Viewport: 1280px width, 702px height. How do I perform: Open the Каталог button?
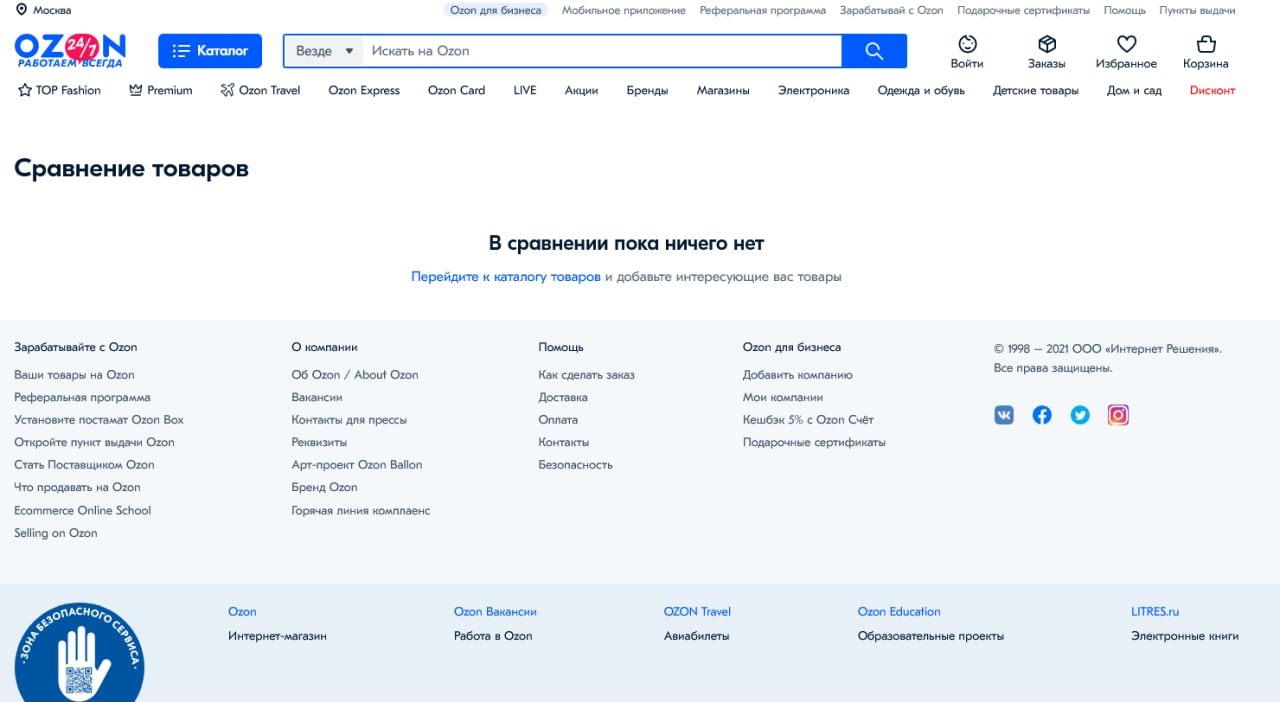click(x=210, y=51)
